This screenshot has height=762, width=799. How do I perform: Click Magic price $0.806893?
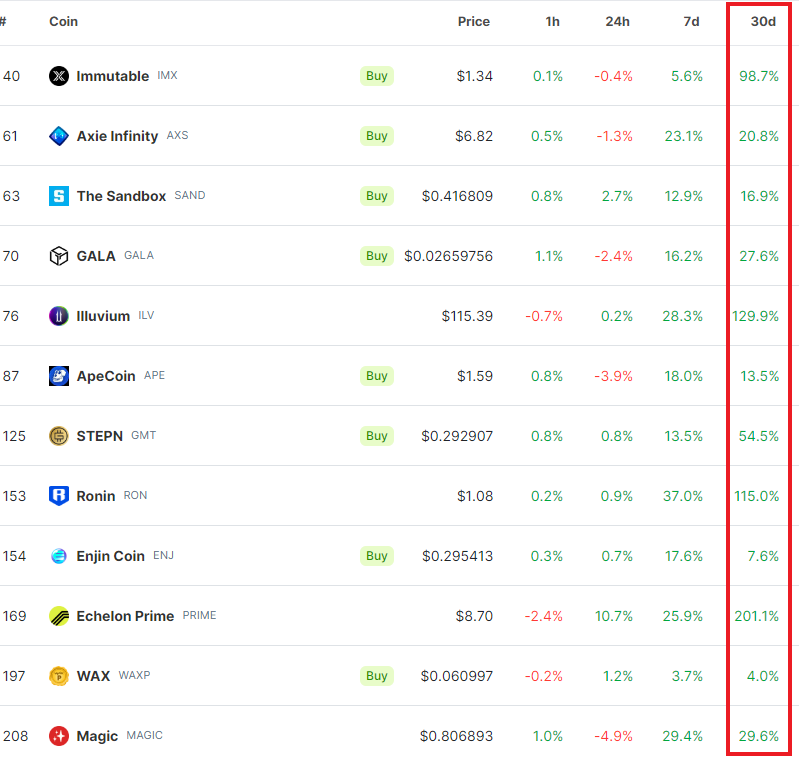tap(456, 736)
